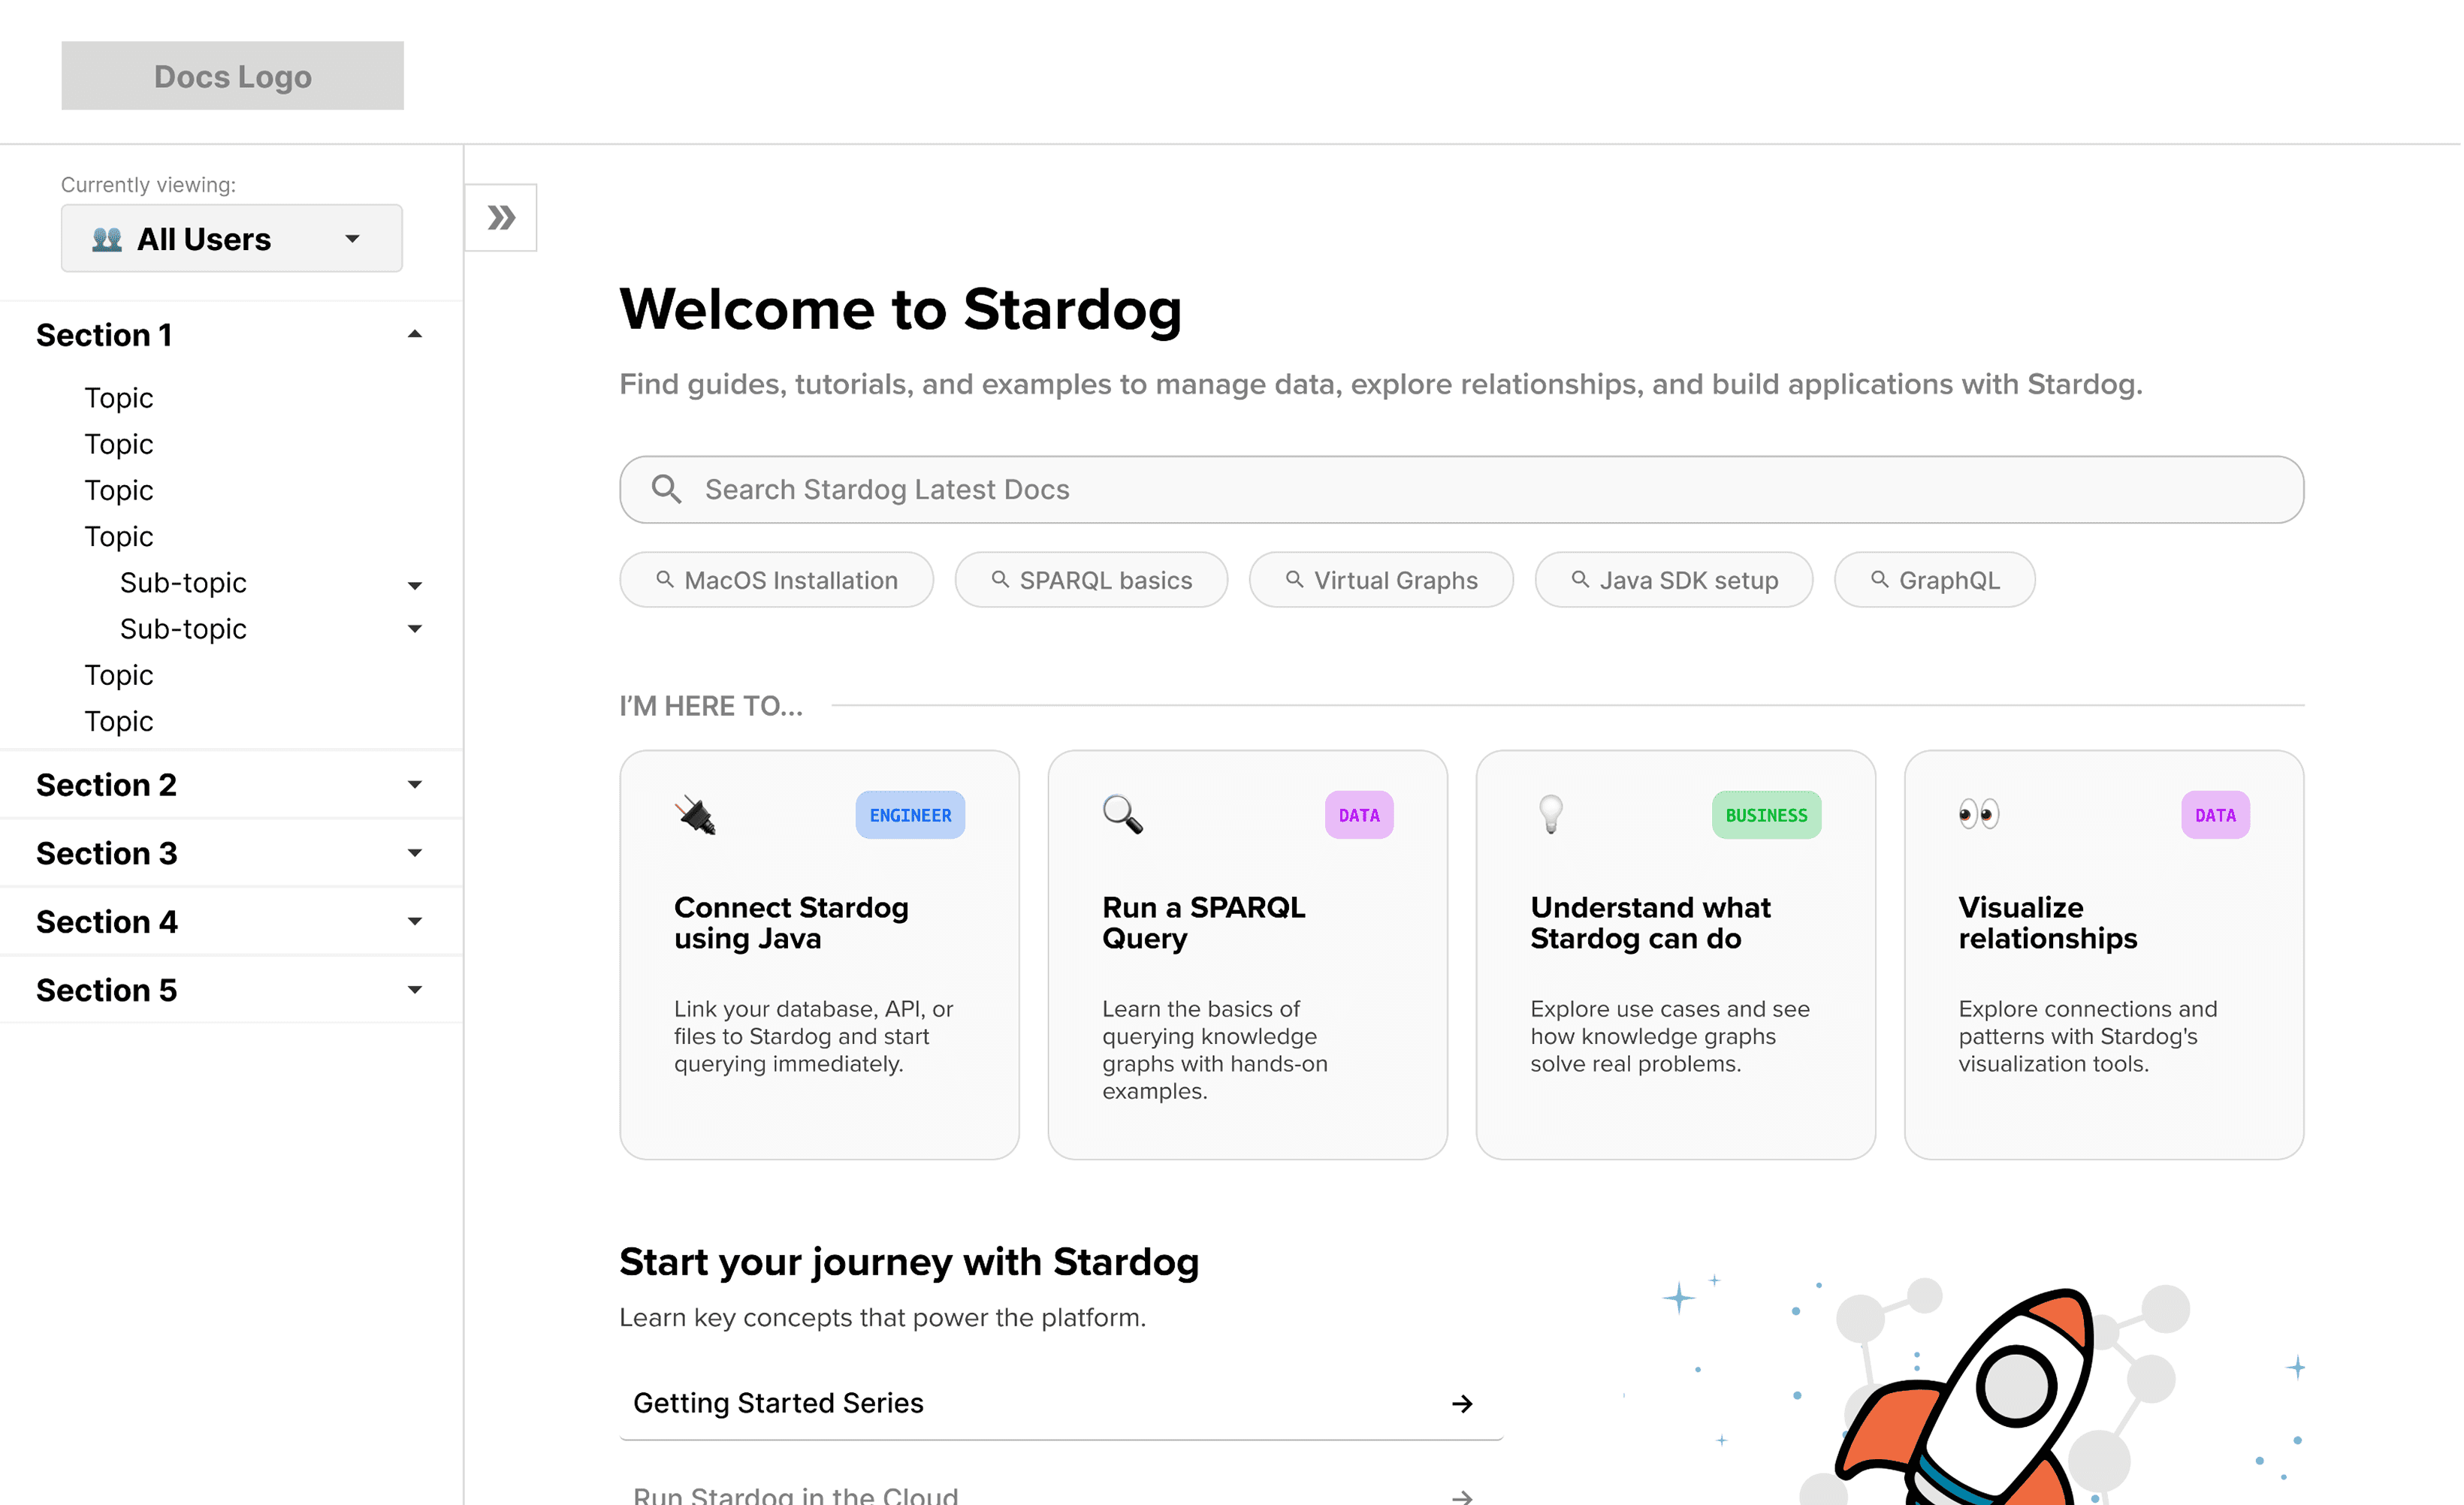Click the 'Explore connections and patterns' description
The width and height of the screenshot is (2464, 1505).
[x=2087, y=1037]
